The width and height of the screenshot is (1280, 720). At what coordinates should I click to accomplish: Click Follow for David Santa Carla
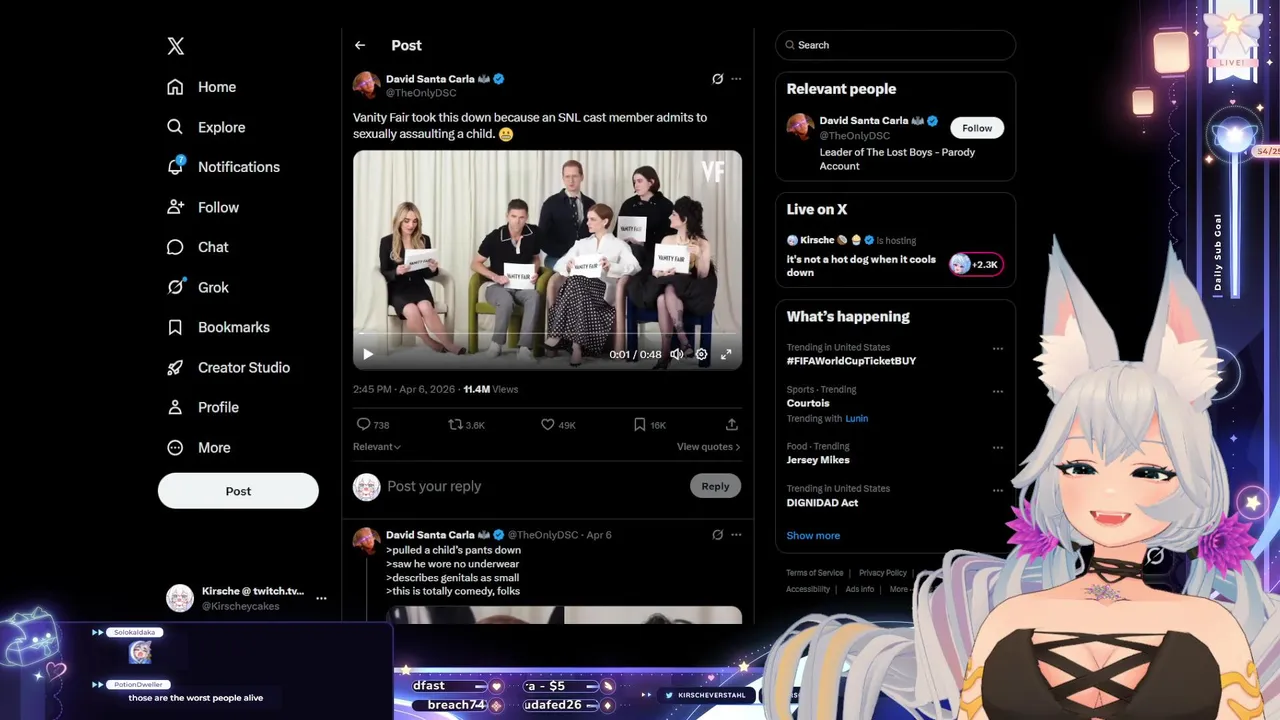pyautogui.click(x=977, y=128)
